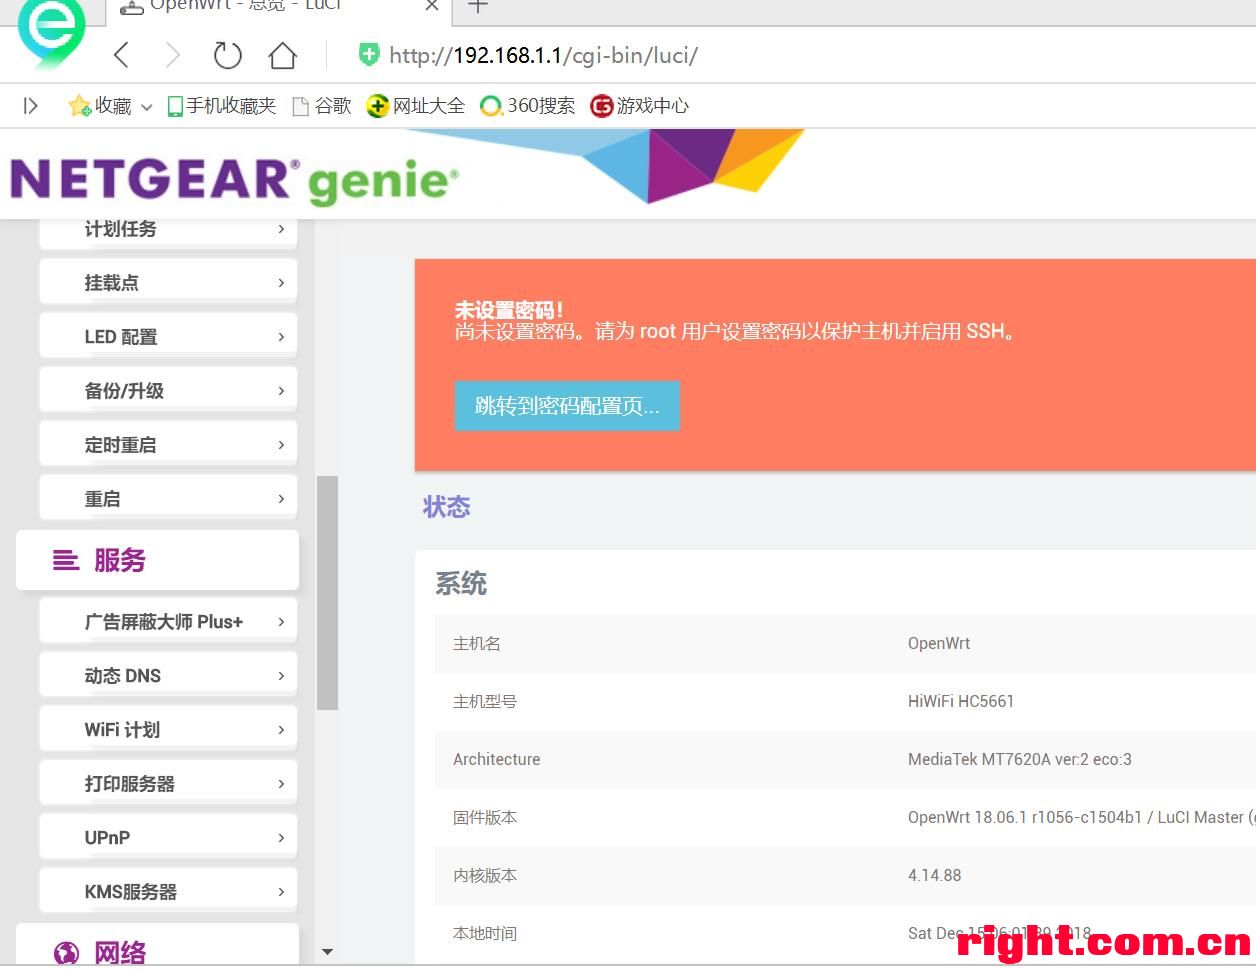The image size is (1256, 969).
Task: Open the 360搜索 bookmark
Action: (528, 106)
